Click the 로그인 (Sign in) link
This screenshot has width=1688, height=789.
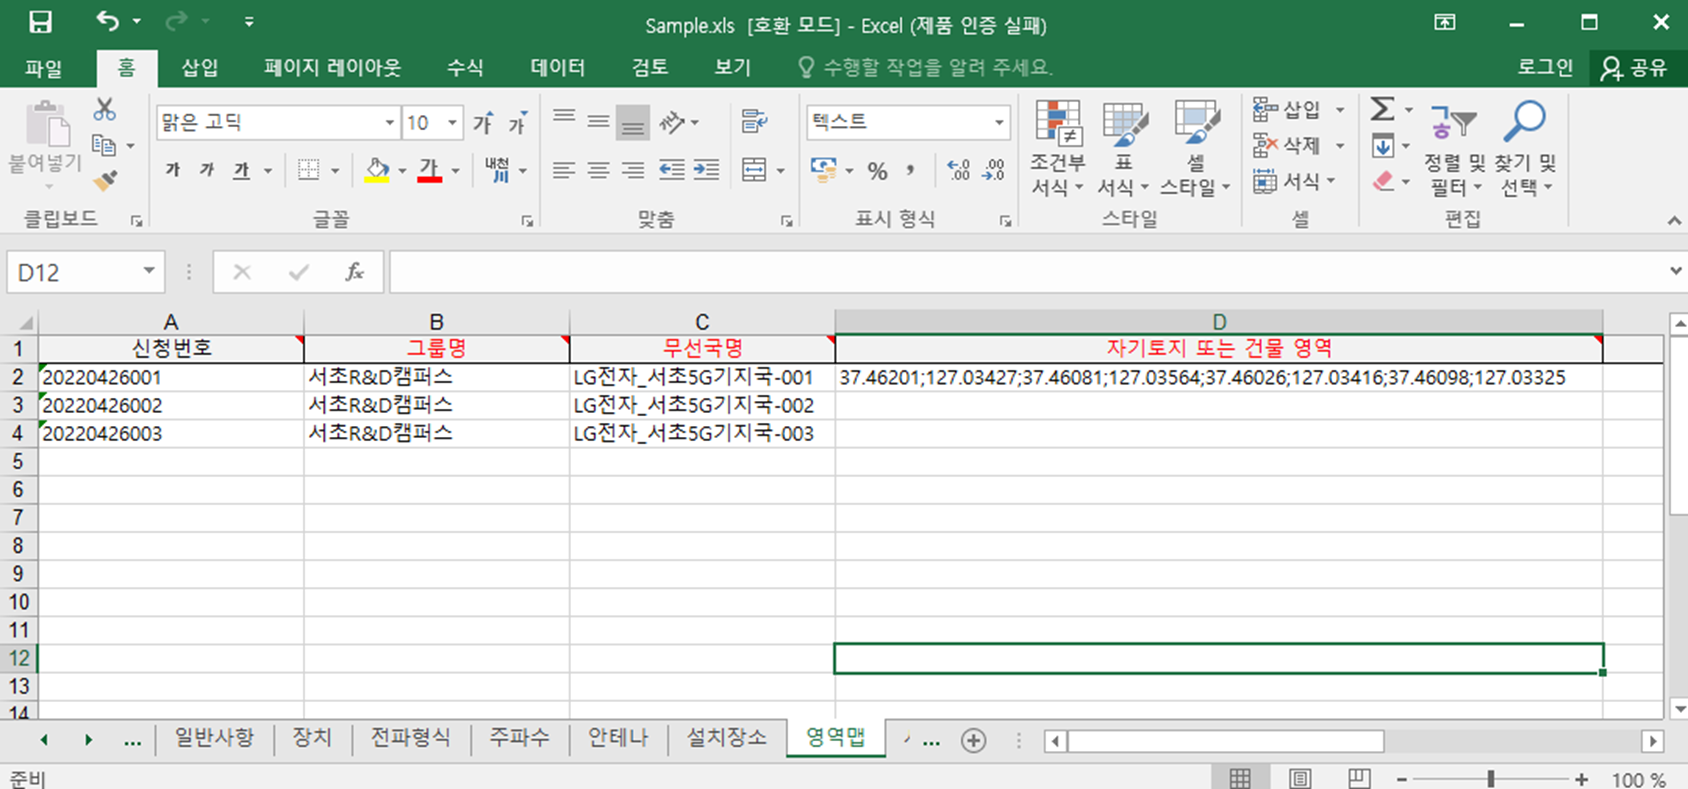pyautogui.click(x=1544, y=67)
